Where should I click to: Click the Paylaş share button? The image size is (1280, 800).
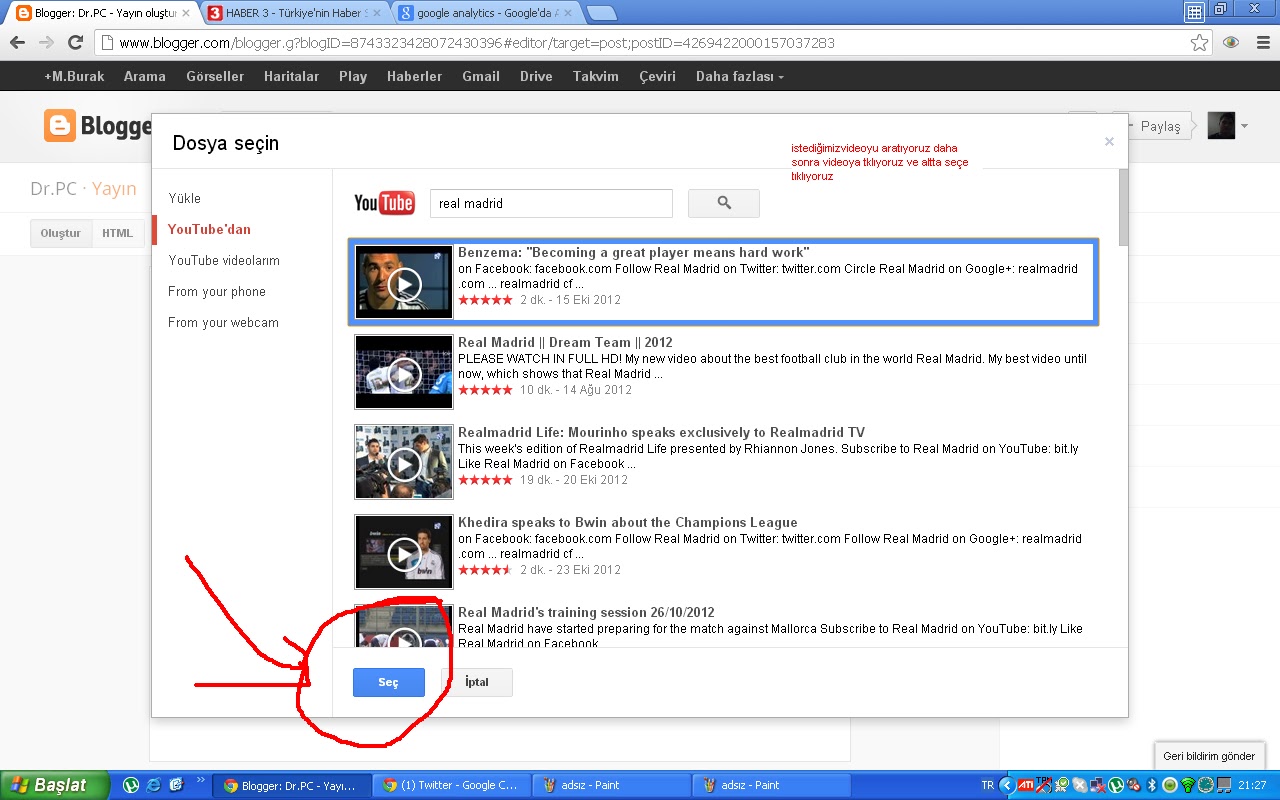[x=1154, y=126]
